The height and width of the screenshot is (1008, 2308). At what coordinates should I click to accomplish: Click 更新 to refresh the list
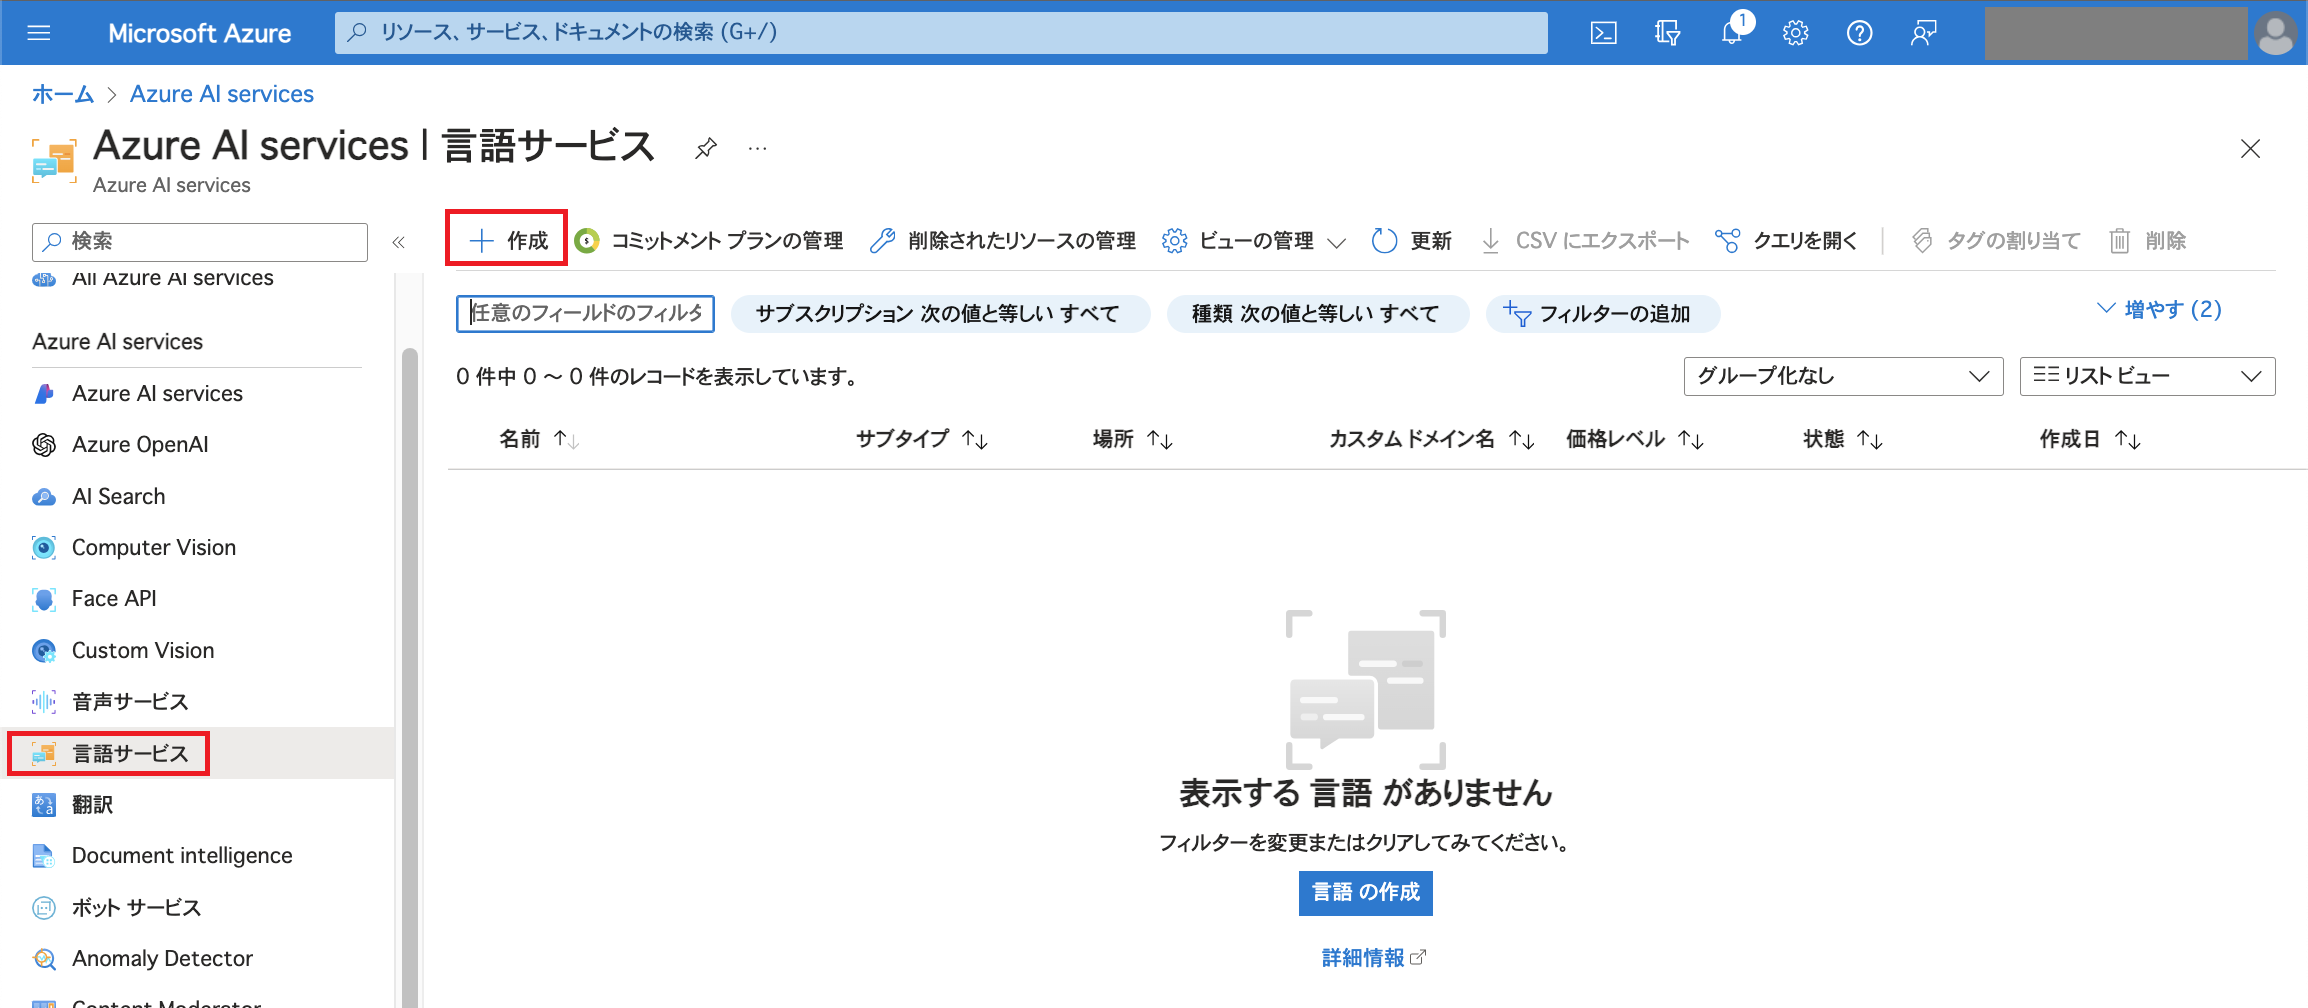pyautogui.click(x=1412, y=241)
